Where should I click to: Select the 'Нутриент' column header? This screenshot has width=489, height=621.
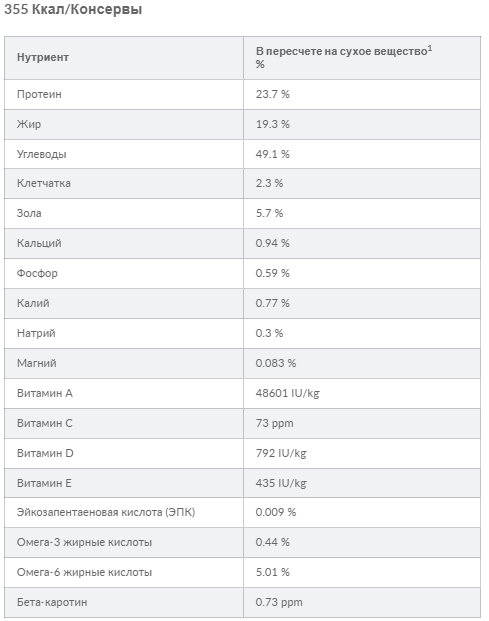coord(43,57)
